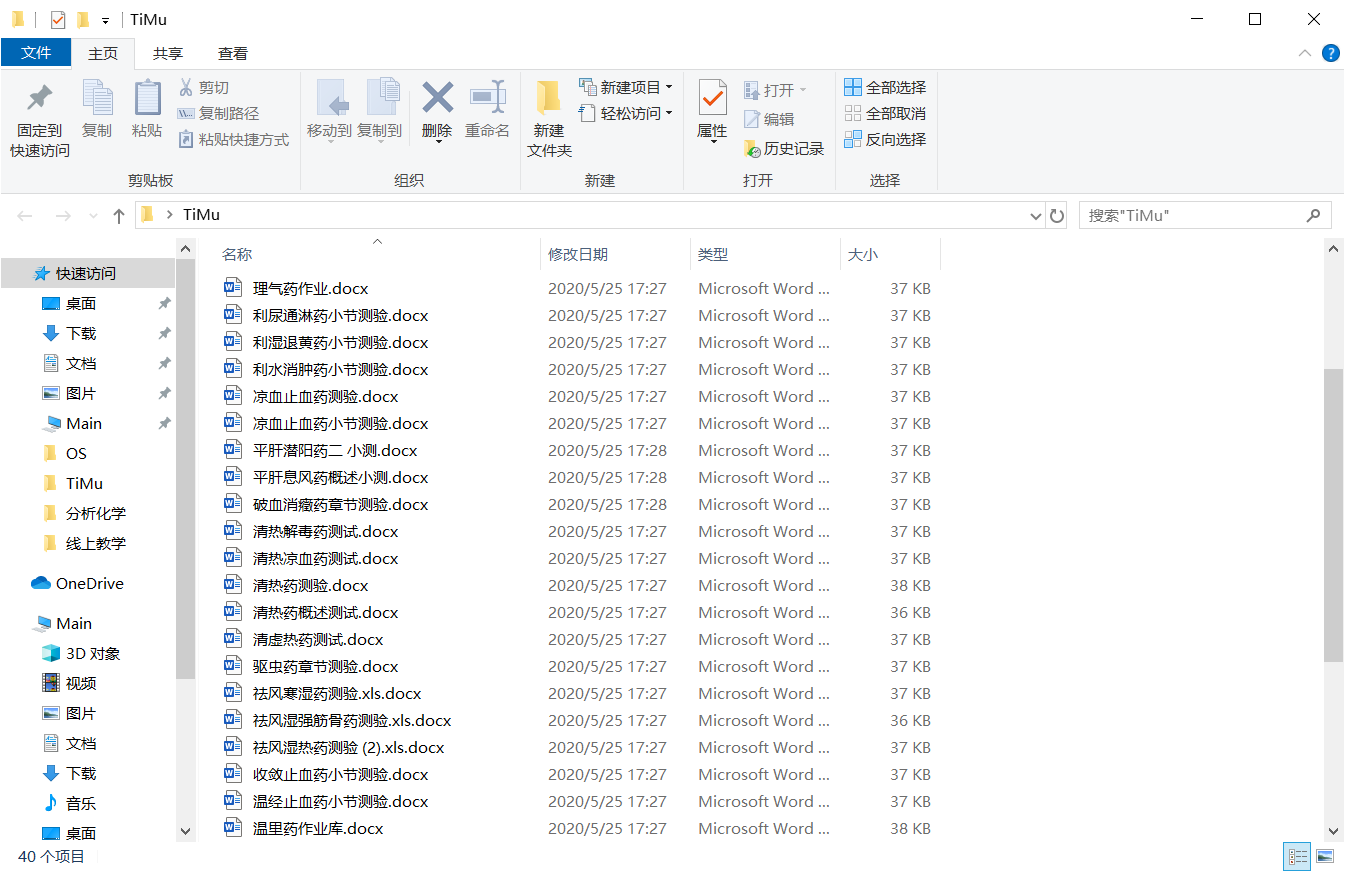Switch to the 查看 ribbon tab

tap(232, 53)
